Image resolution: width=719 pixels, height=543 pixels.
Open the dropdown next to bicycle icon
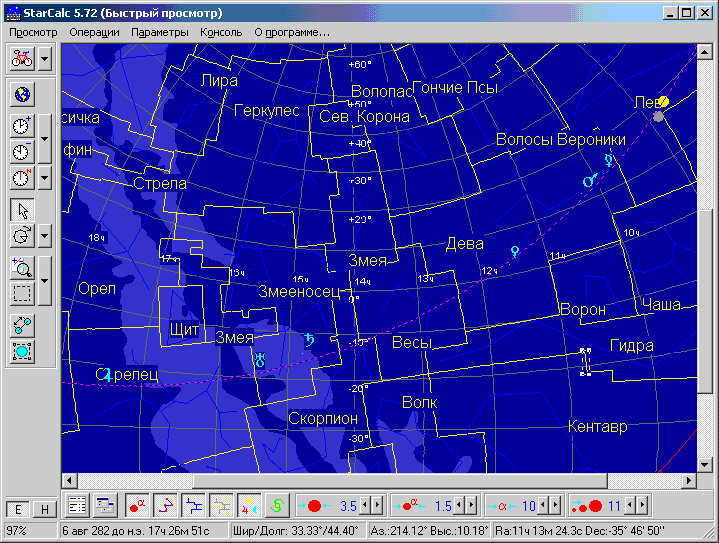47,58
